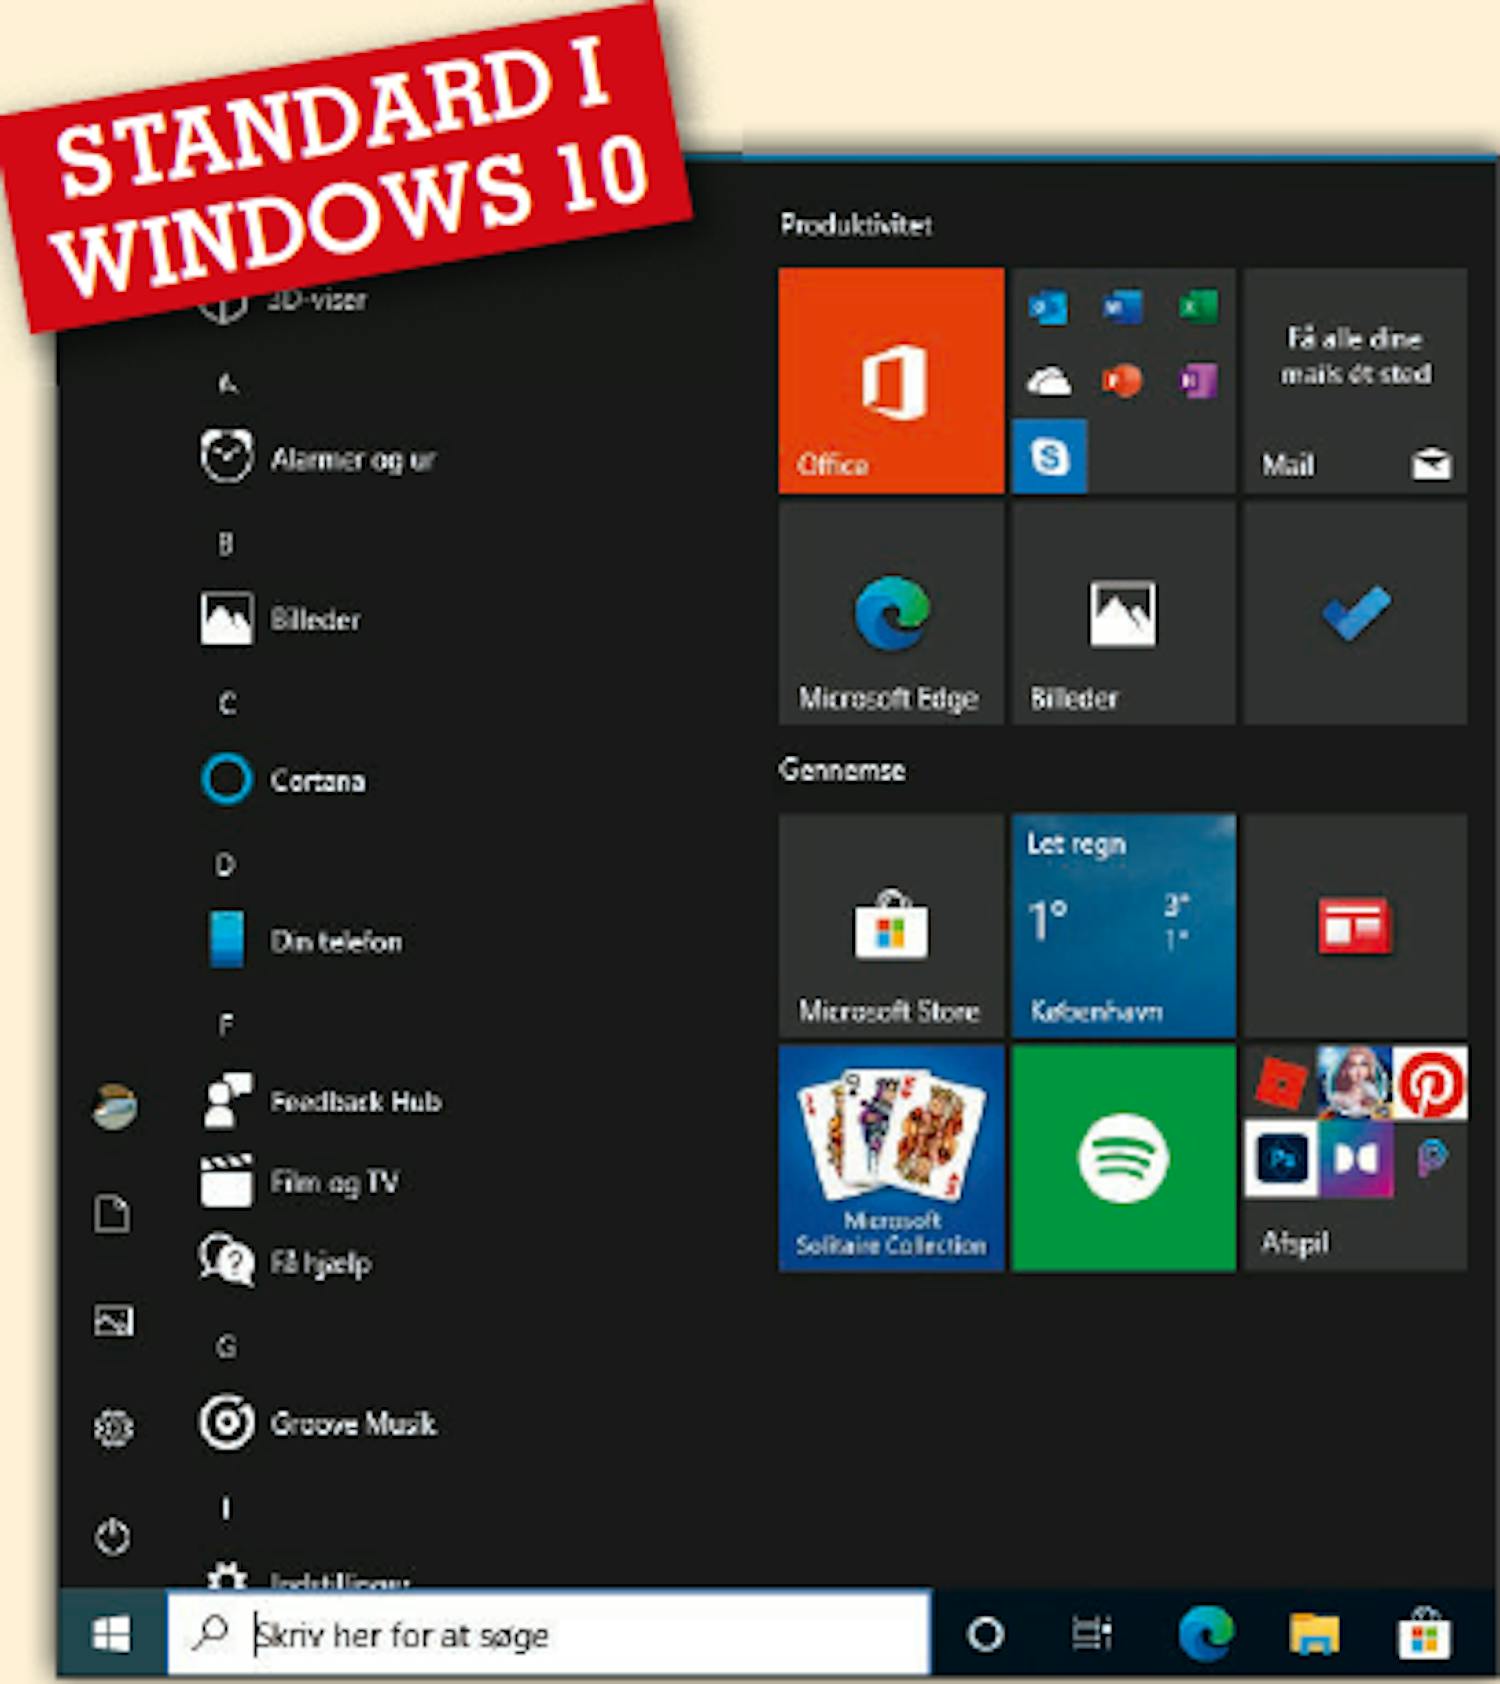1500x1684 pixels.
Task: Click the user account avatar
Action: (x=114, y=1107)
